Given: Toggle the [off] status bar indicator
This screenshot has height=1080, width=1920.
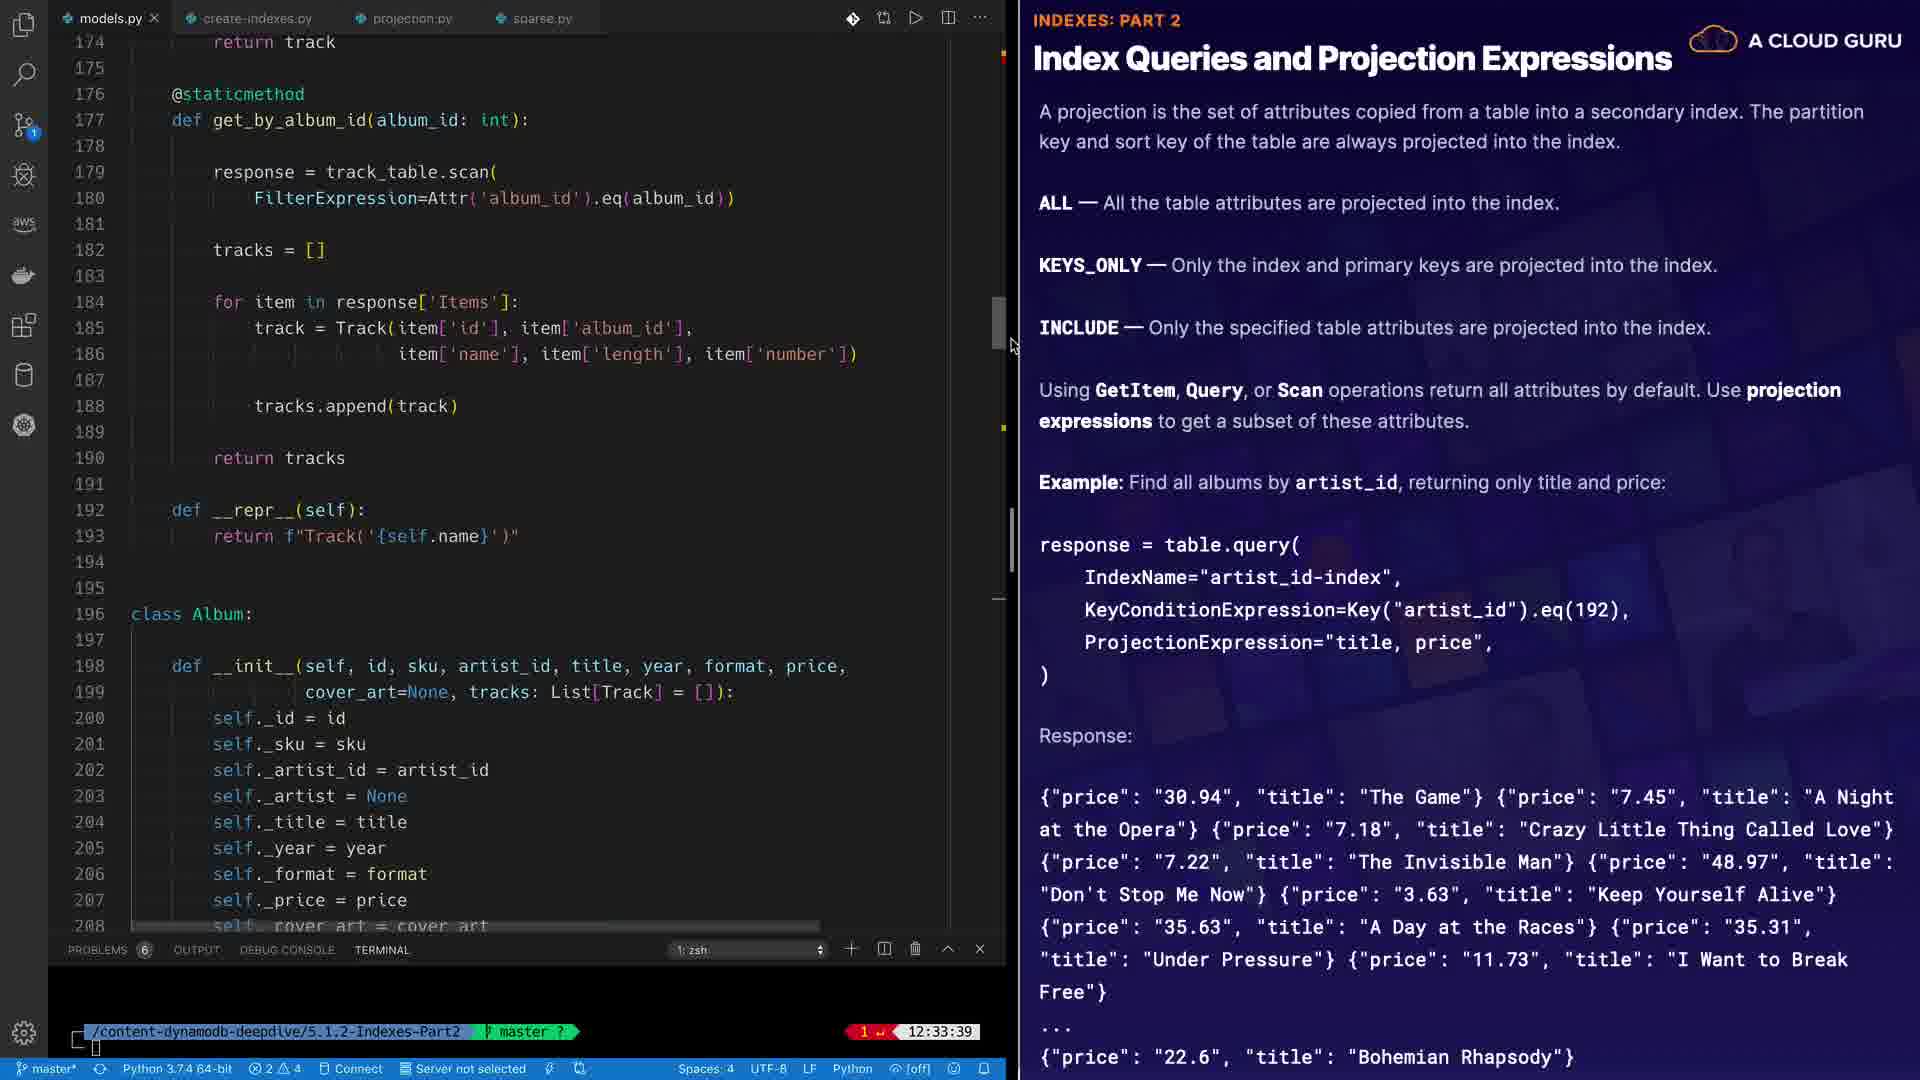Looking at the screenshot, I should tap(910, 1069).
